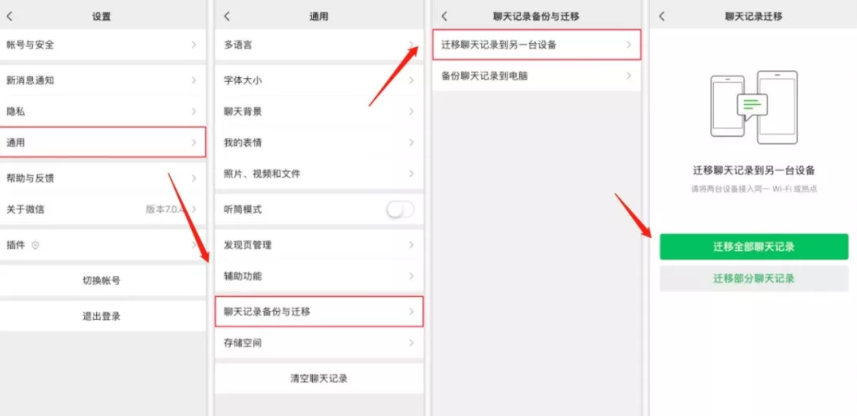Tap back arrow on the 通用 screen

(227, 16)
